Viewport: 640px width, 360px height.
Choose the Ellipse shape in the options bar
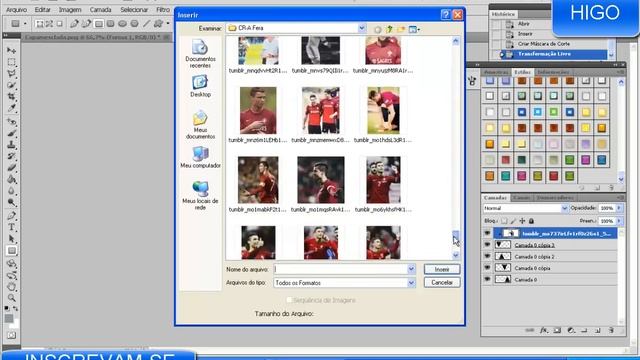[122, 24]
